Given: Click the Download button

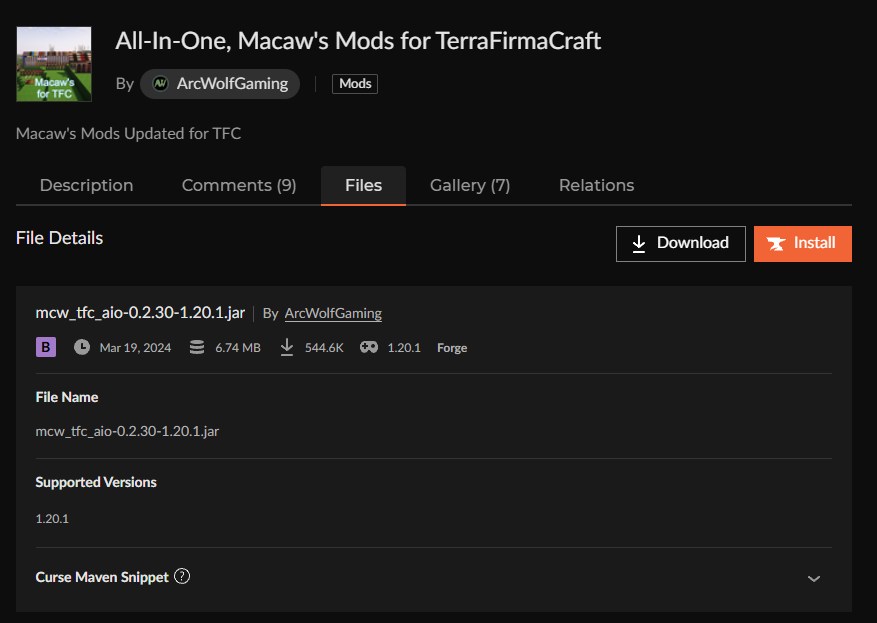Looking at the screenshot, I should pos(680,243).
